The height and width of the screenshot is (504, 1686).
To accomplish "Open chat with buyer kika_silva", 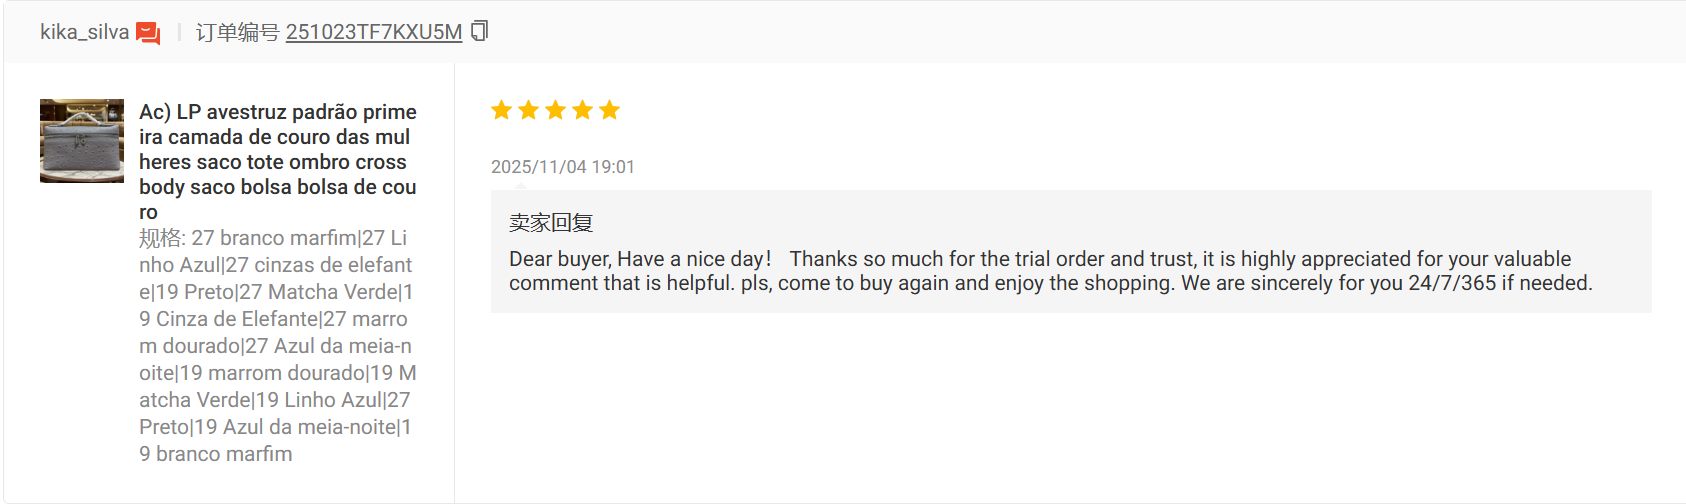I will pyautogui.click(x=148, y=33).
